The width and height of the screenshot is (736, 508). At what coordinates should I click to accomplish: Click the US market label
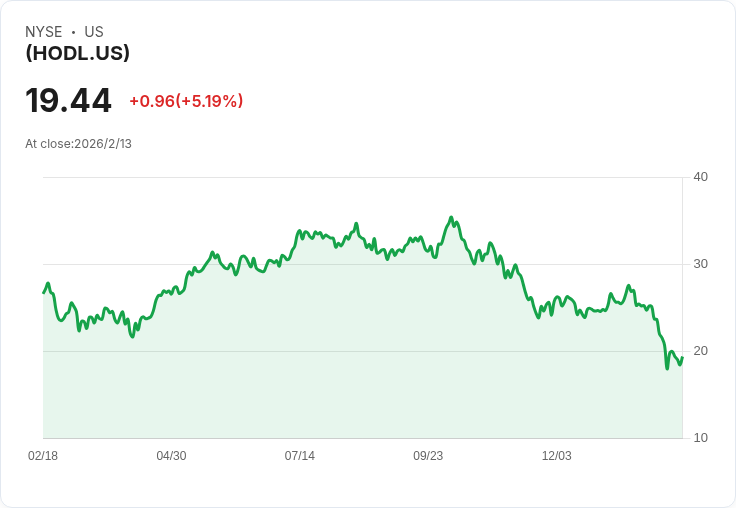tap(94, 32)
